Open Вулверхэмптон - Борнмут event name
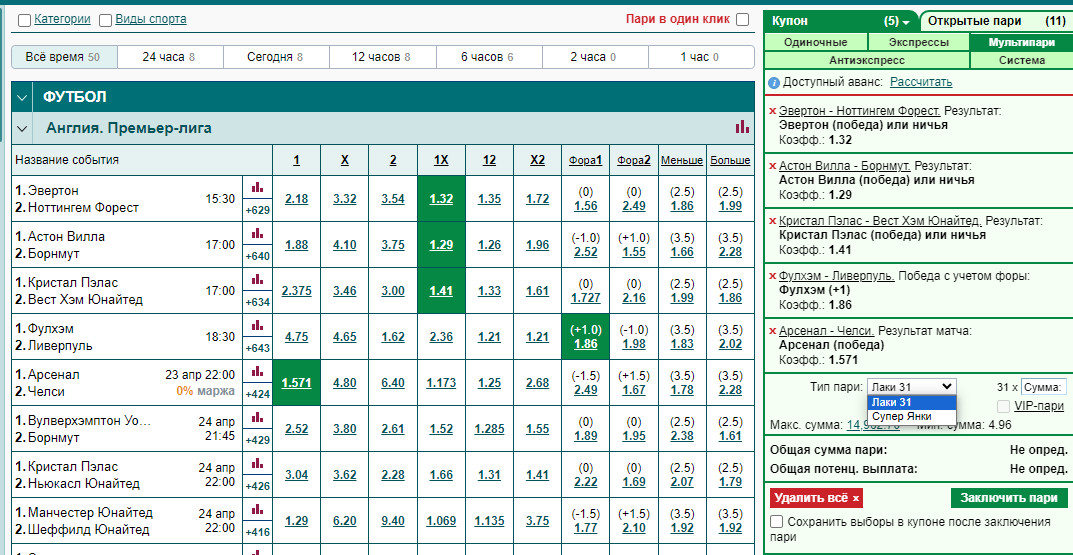The height and width of the screenshot is (555, 1073). tap(82, 429)
